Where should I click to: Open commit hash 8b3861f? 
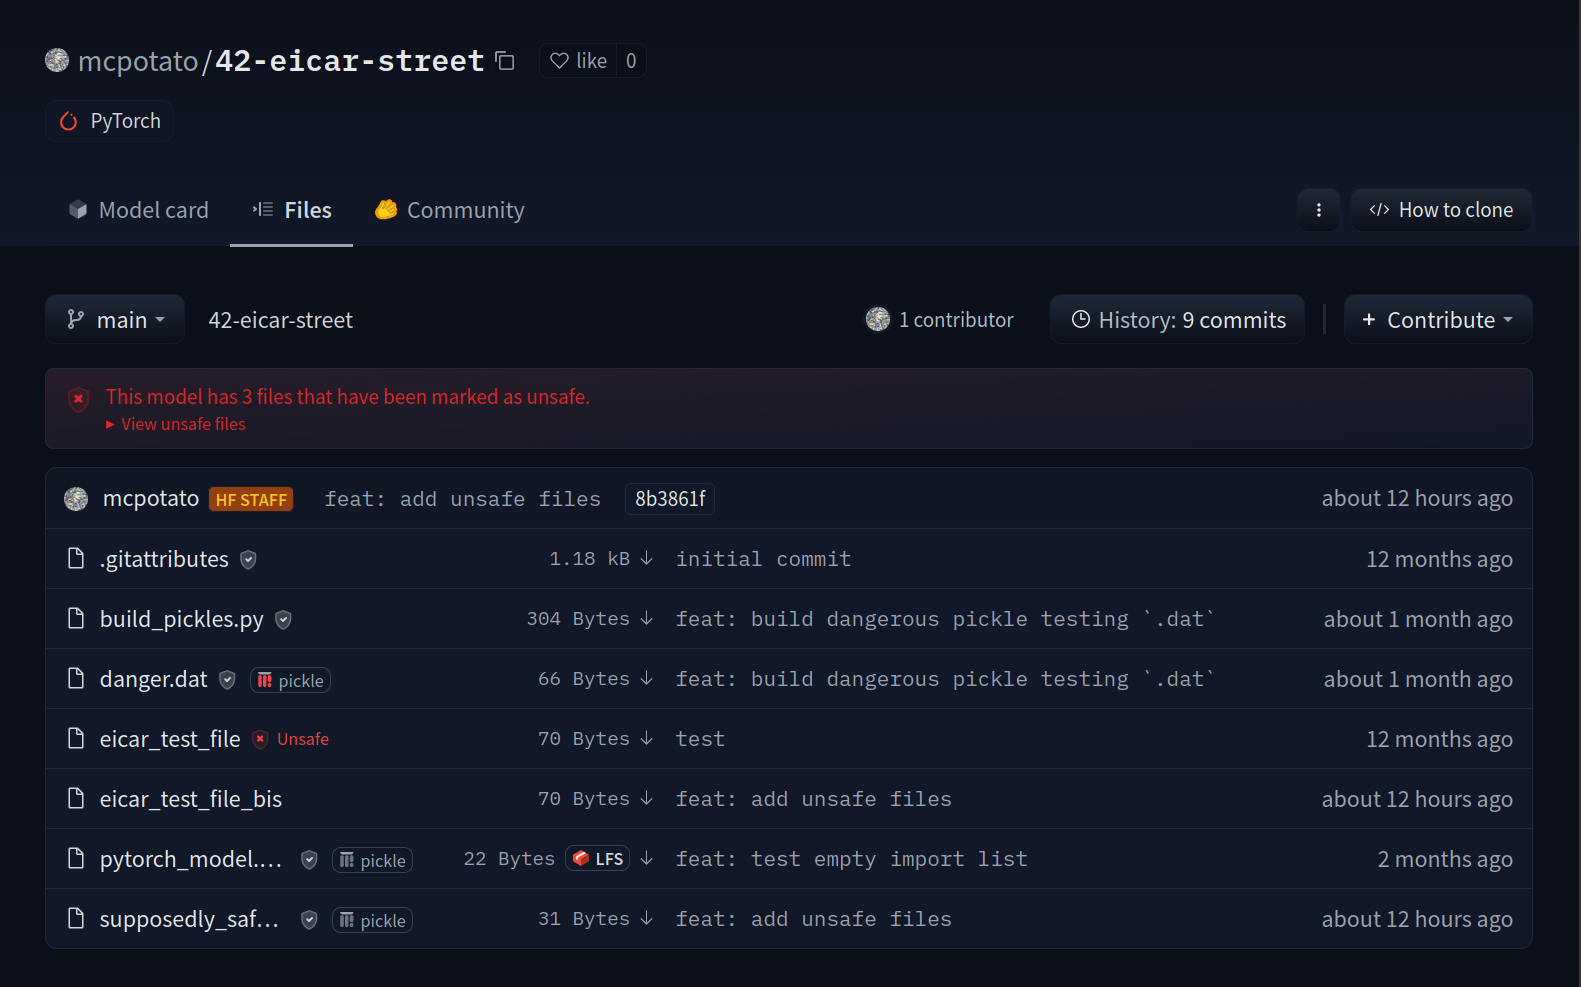pyautogui.click(x=669, y=499)
